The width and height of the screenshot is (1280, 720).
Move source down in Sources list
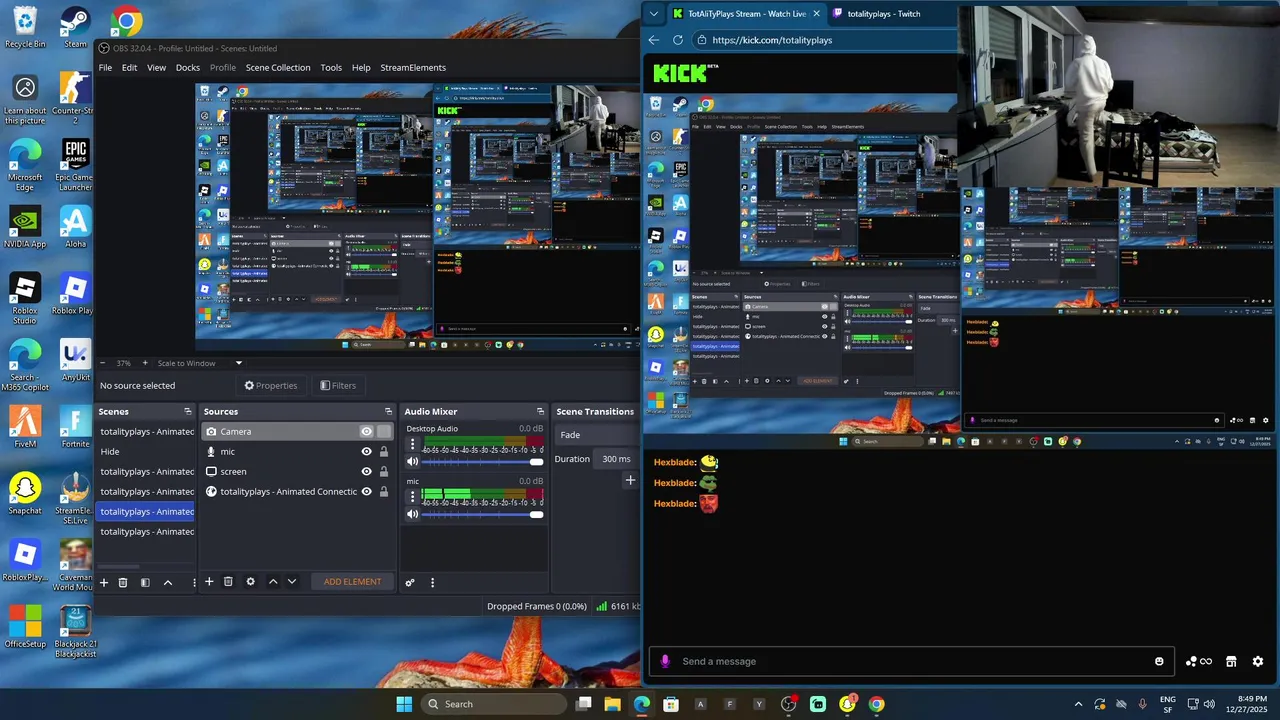[x=292, y=581]
